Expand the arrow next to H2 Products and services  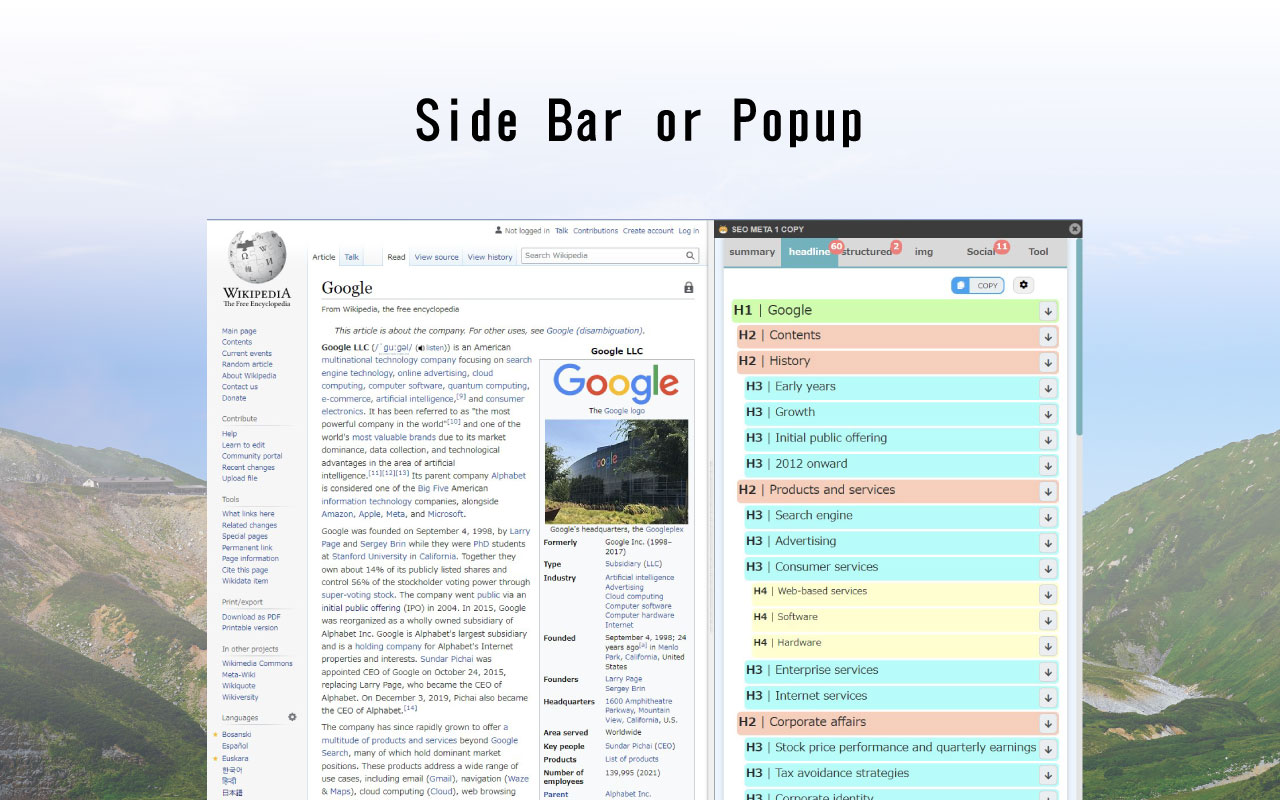tap(1047, 491)
